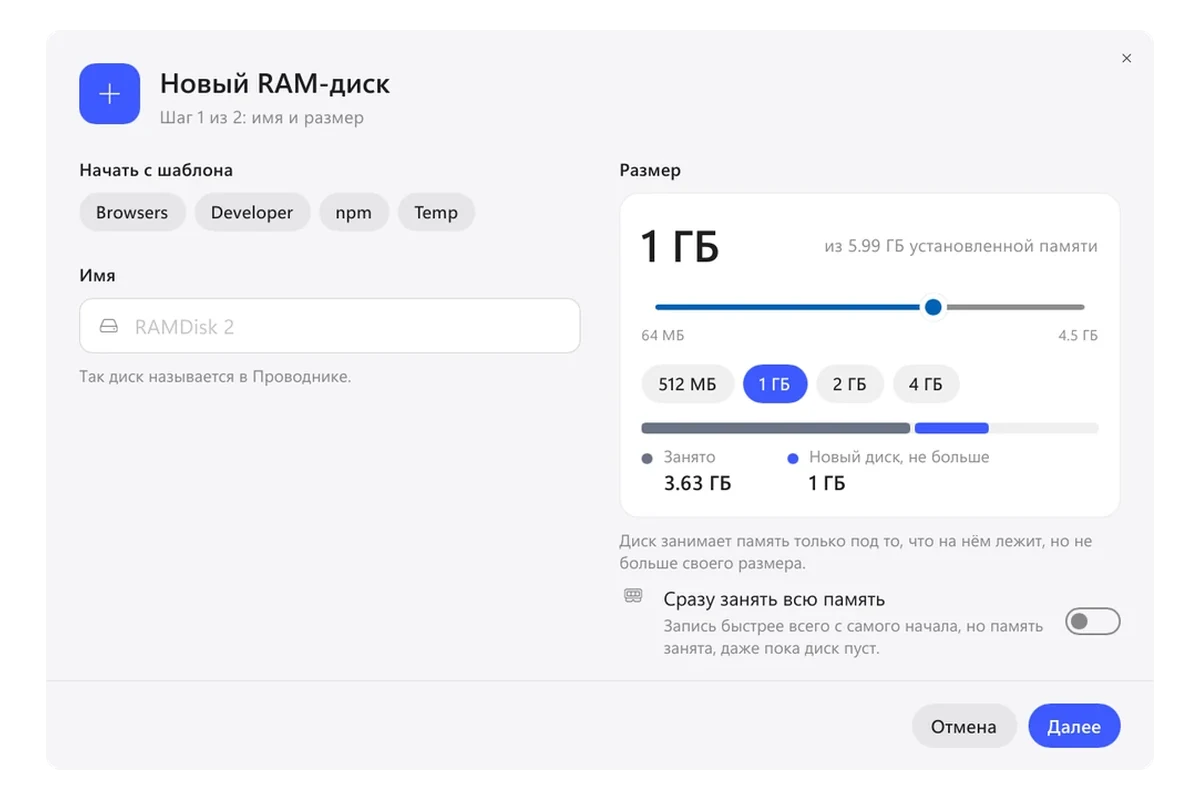Click the blue plus icon beside the title

[x=110, y=94]
